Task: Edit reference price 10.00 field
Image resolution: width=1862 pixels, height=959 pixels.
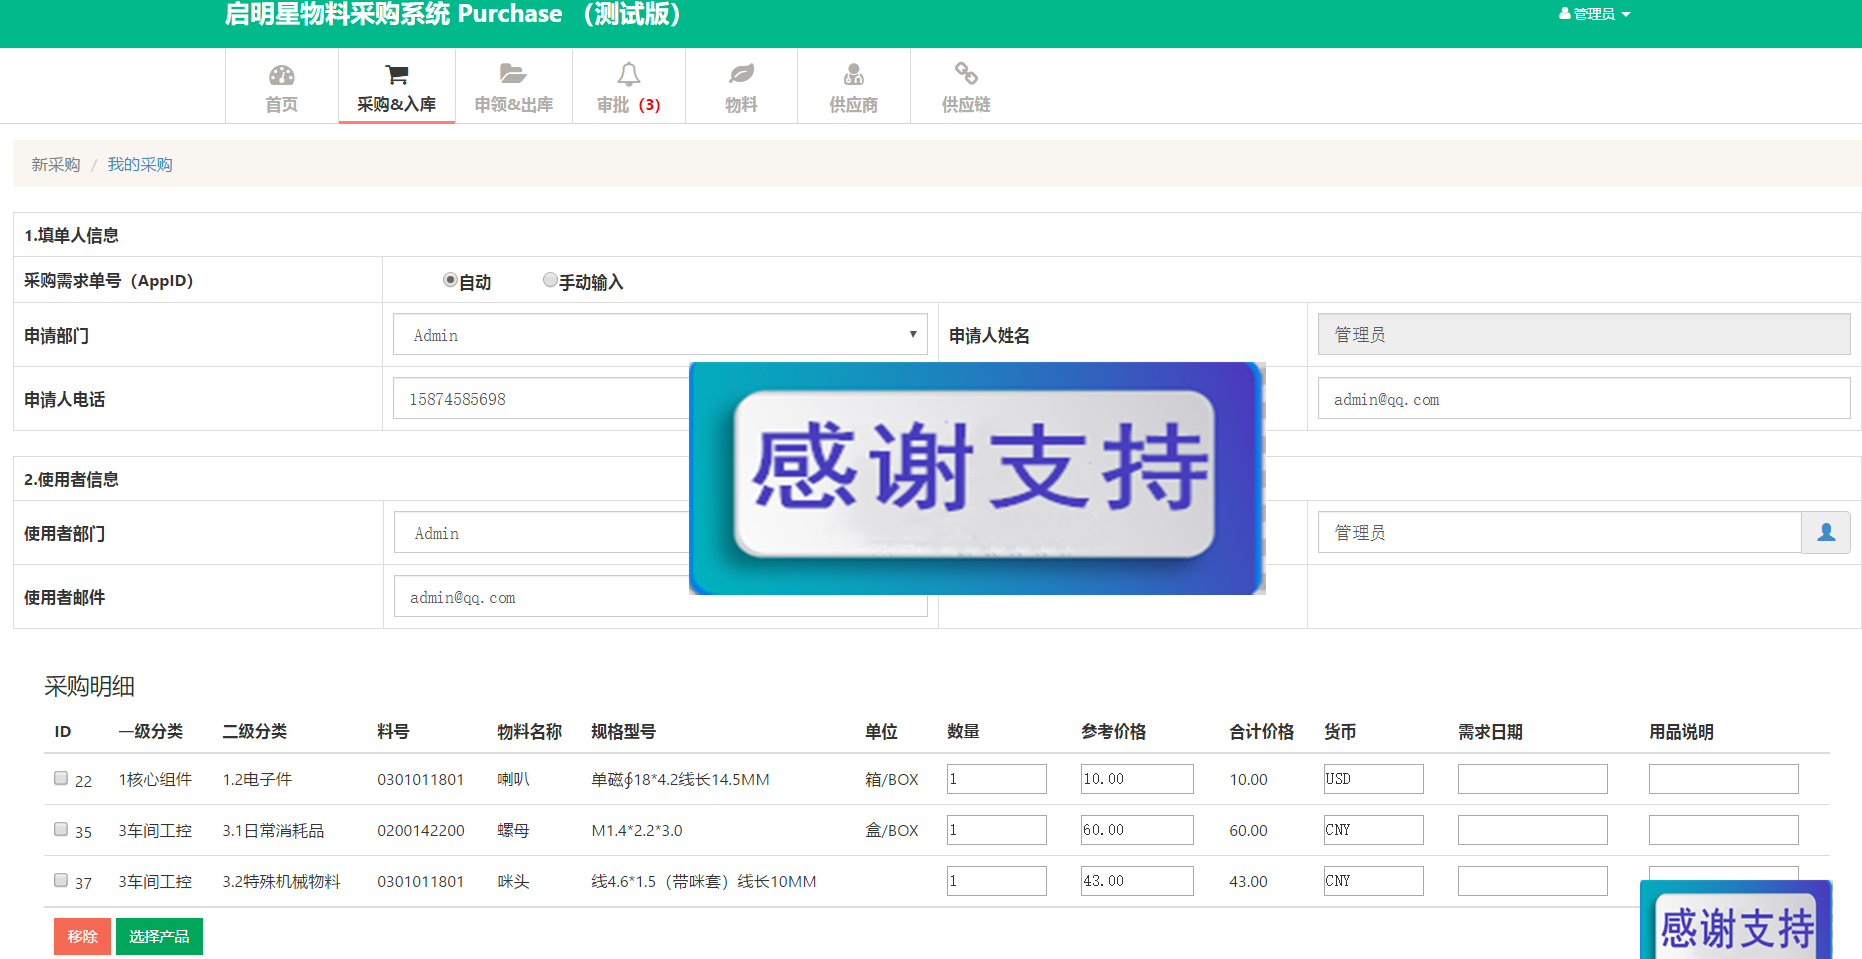Action: point(1137,779)
